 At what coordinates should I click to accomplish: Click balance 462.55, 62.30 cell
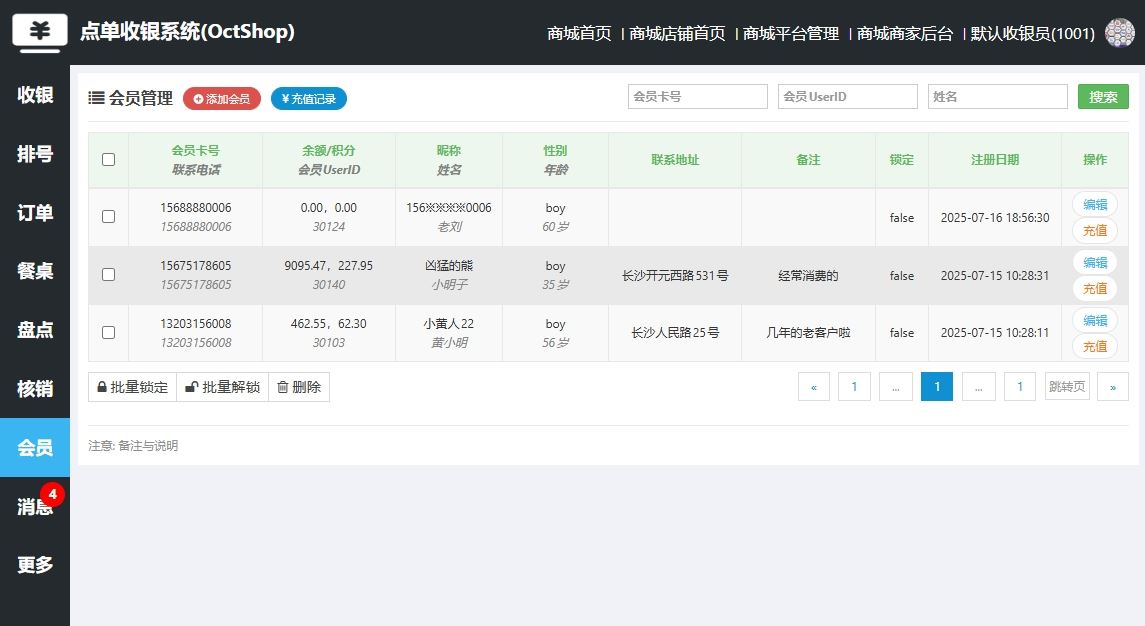click(x=329, y=324)
